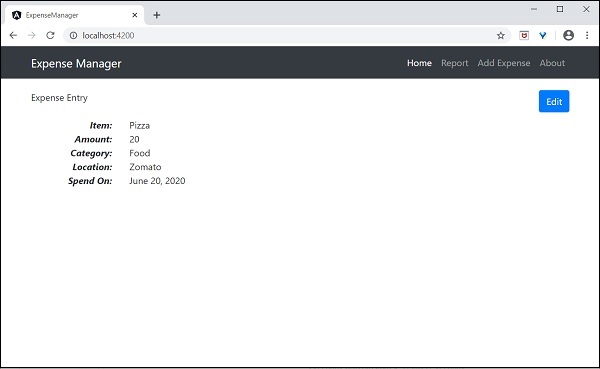Open the blue Y extension icon
Screen dimensions: 600x369
(x=543, y=36)
